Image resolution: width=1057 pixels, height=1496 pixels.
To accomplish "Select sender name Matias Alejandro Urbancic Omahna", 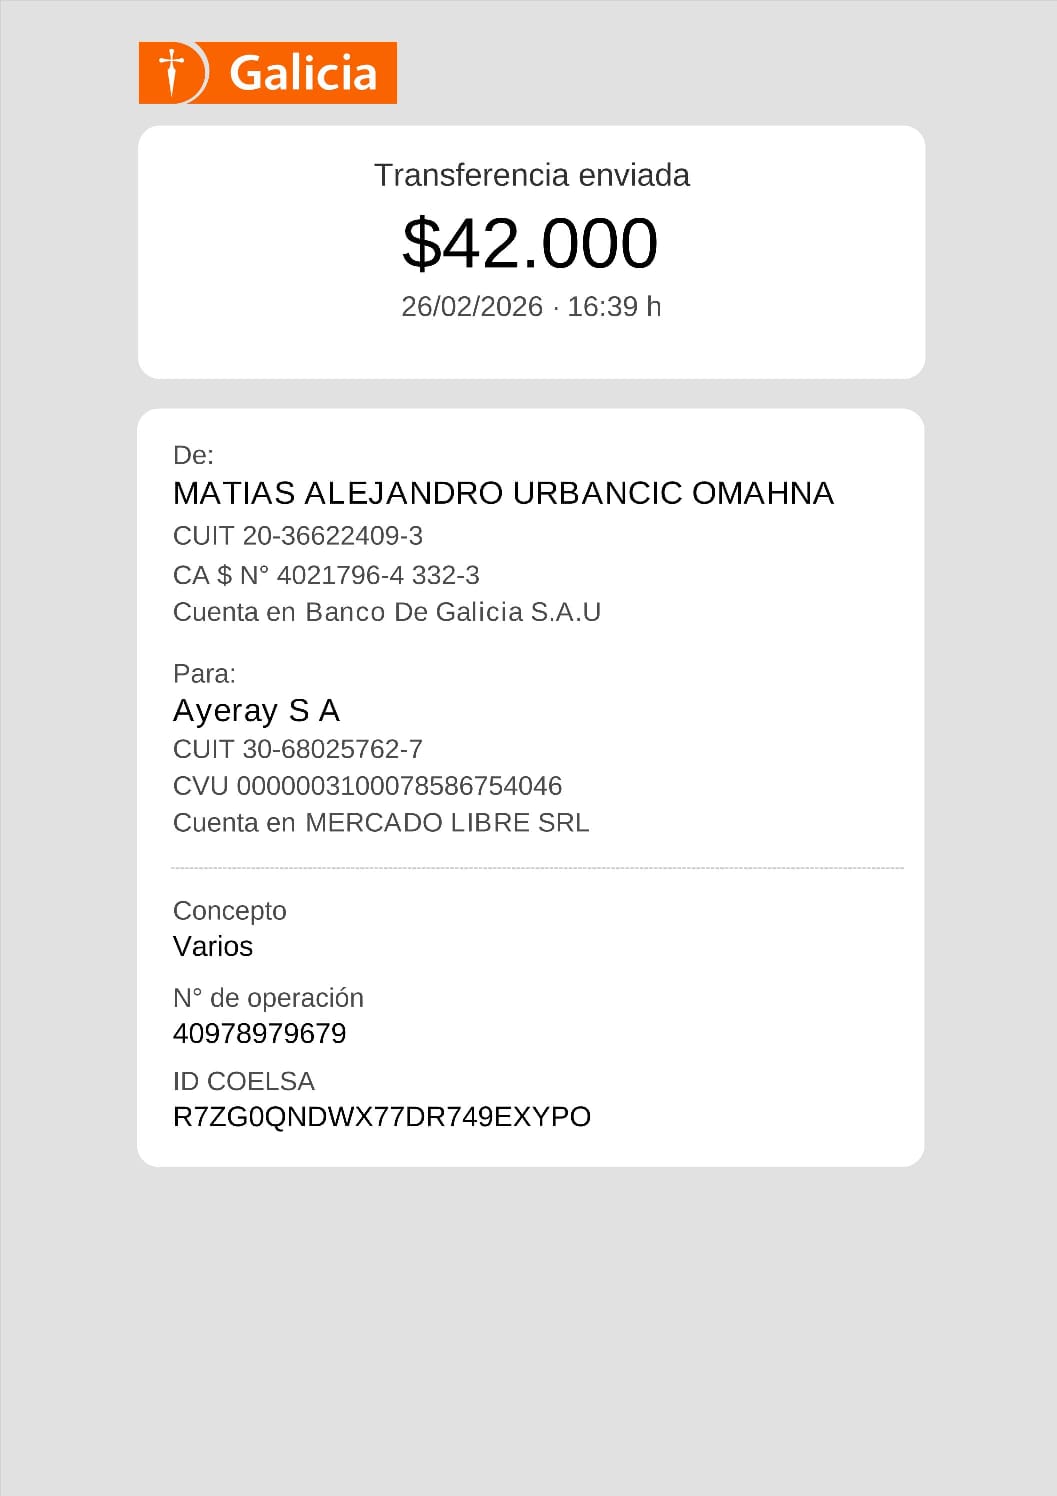I will click(x=503, y=493).
